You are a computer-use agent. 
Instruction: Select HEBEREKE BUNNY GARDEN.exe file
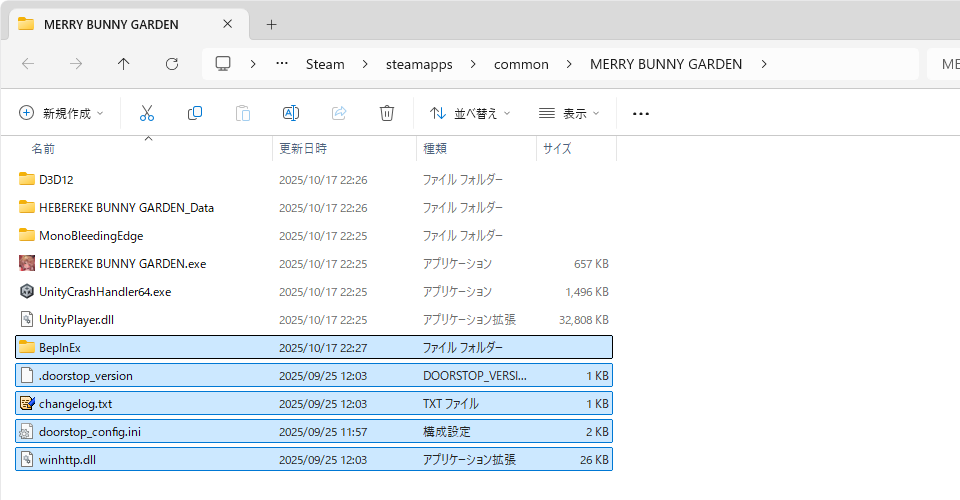[122, 264]
